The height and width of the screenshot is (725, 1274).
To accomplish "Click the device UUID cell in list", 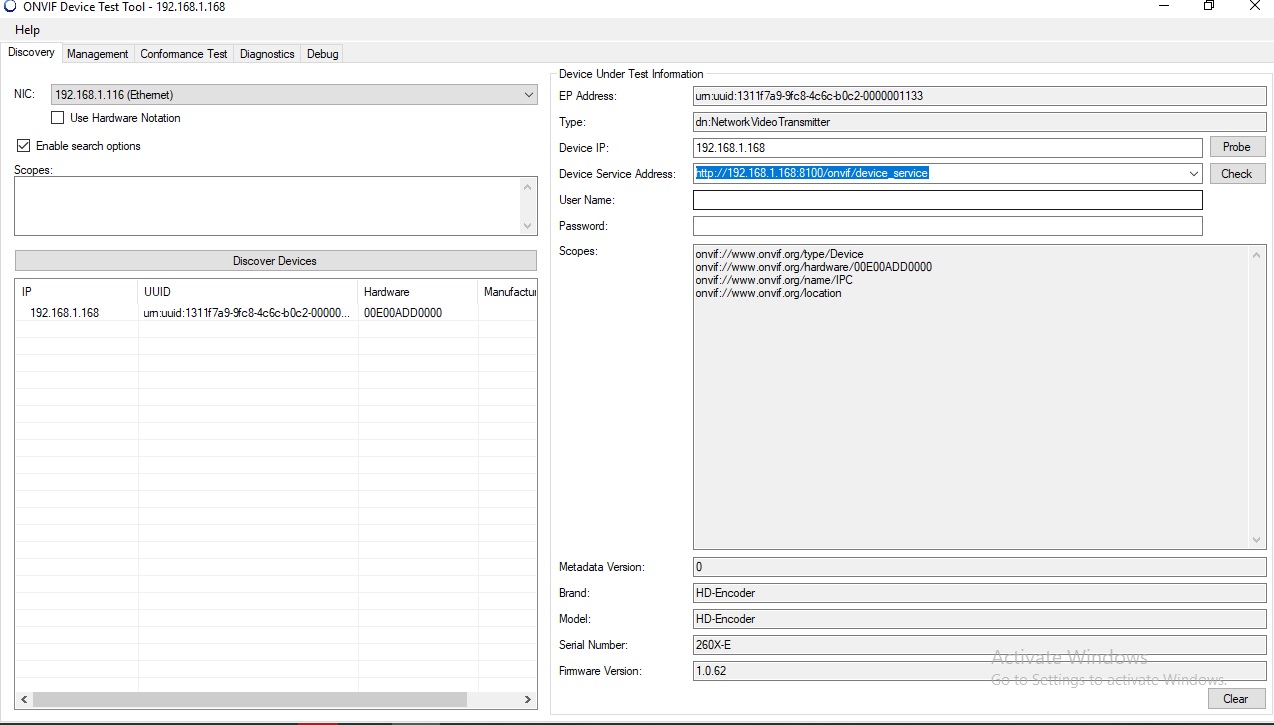I will click(246, 313).
